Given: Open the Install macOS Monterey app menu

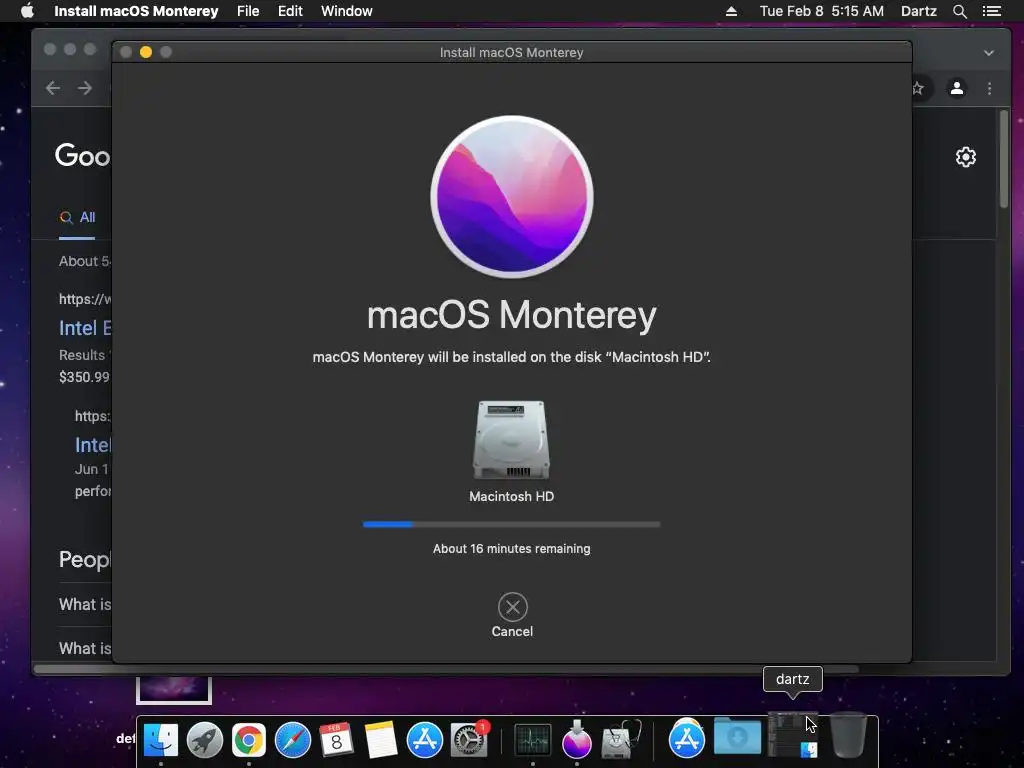Looking at the screenshot, I should tap(136, 11).
